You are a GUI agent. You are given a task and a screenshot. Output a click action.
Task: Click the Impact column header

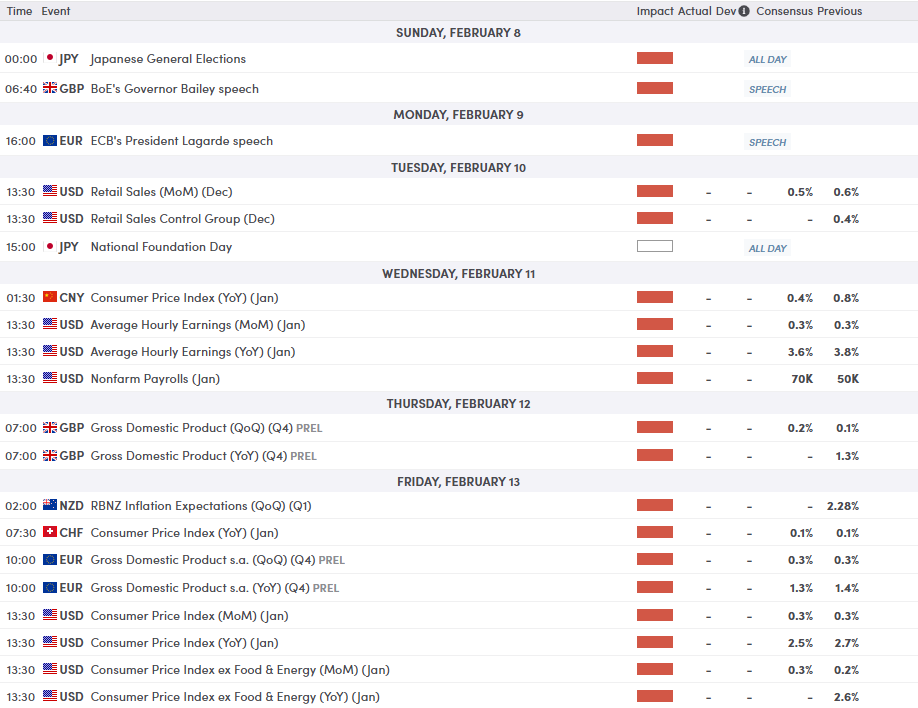[655, 11]
